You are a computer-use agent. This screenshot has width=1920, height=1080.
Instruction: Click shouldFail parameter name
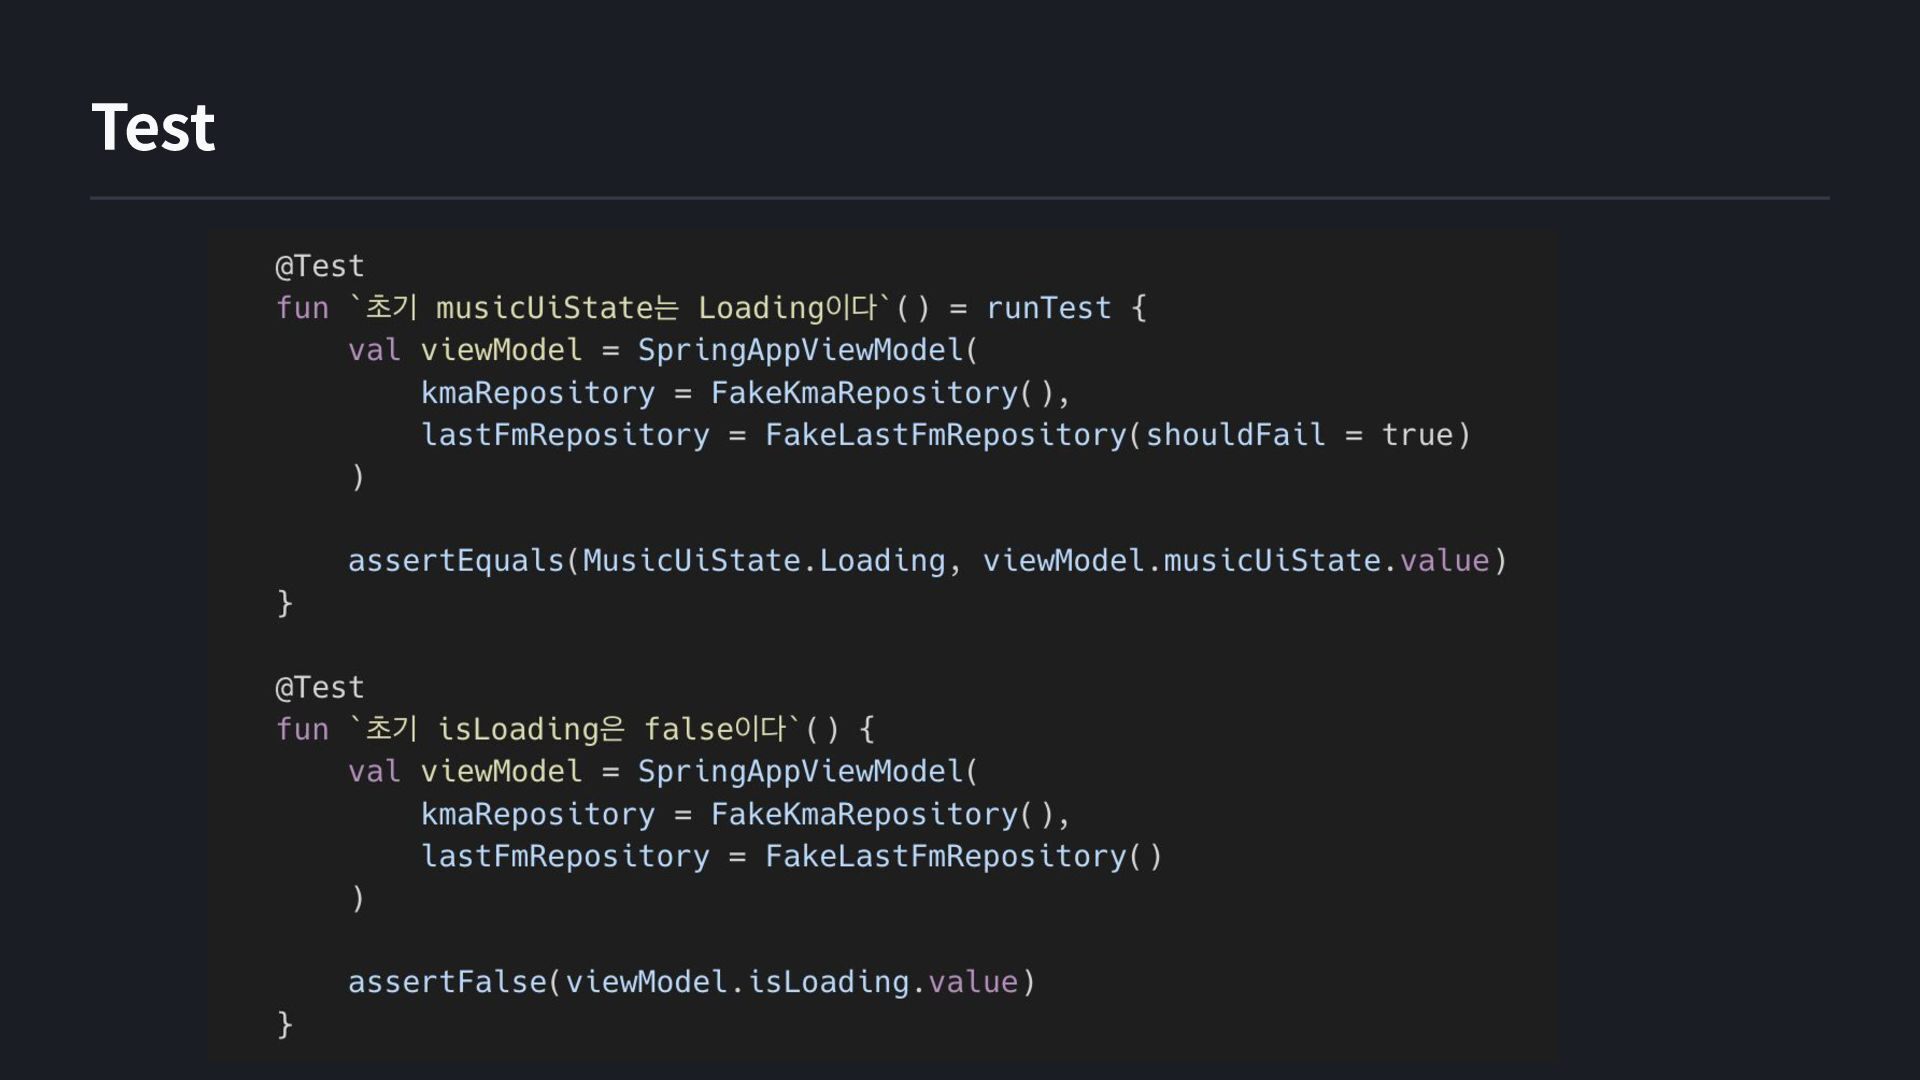[x=1234, y=435]
